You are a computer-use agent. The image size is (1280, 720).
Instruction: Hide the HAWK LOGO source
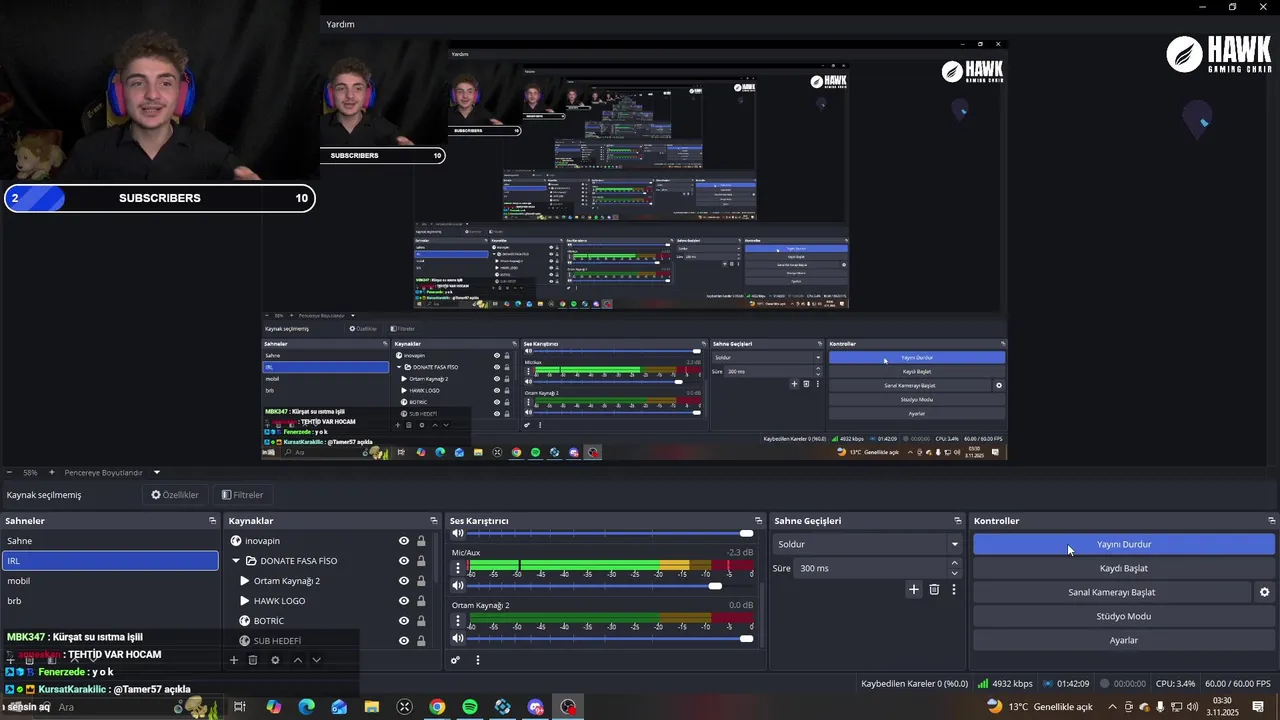(404, 601)
